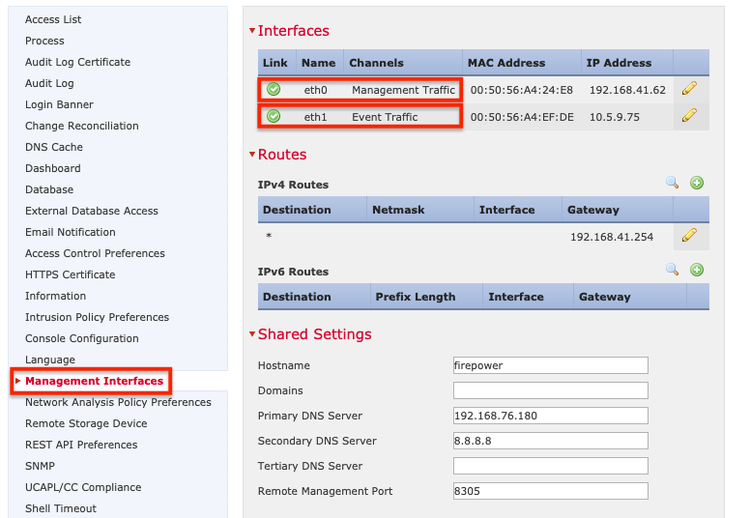Collapse the Interfaces section

[x=252, y=31]
